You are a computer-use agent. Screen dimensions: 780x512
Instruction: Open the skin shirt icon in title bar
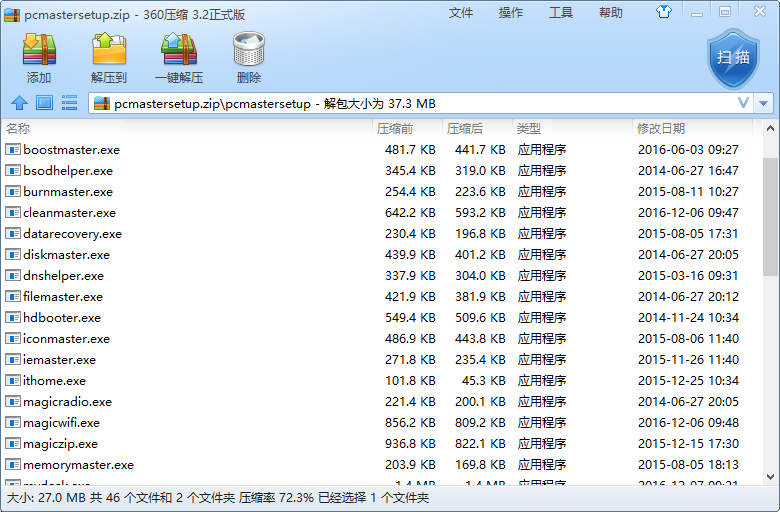click(x=664, y=11)
